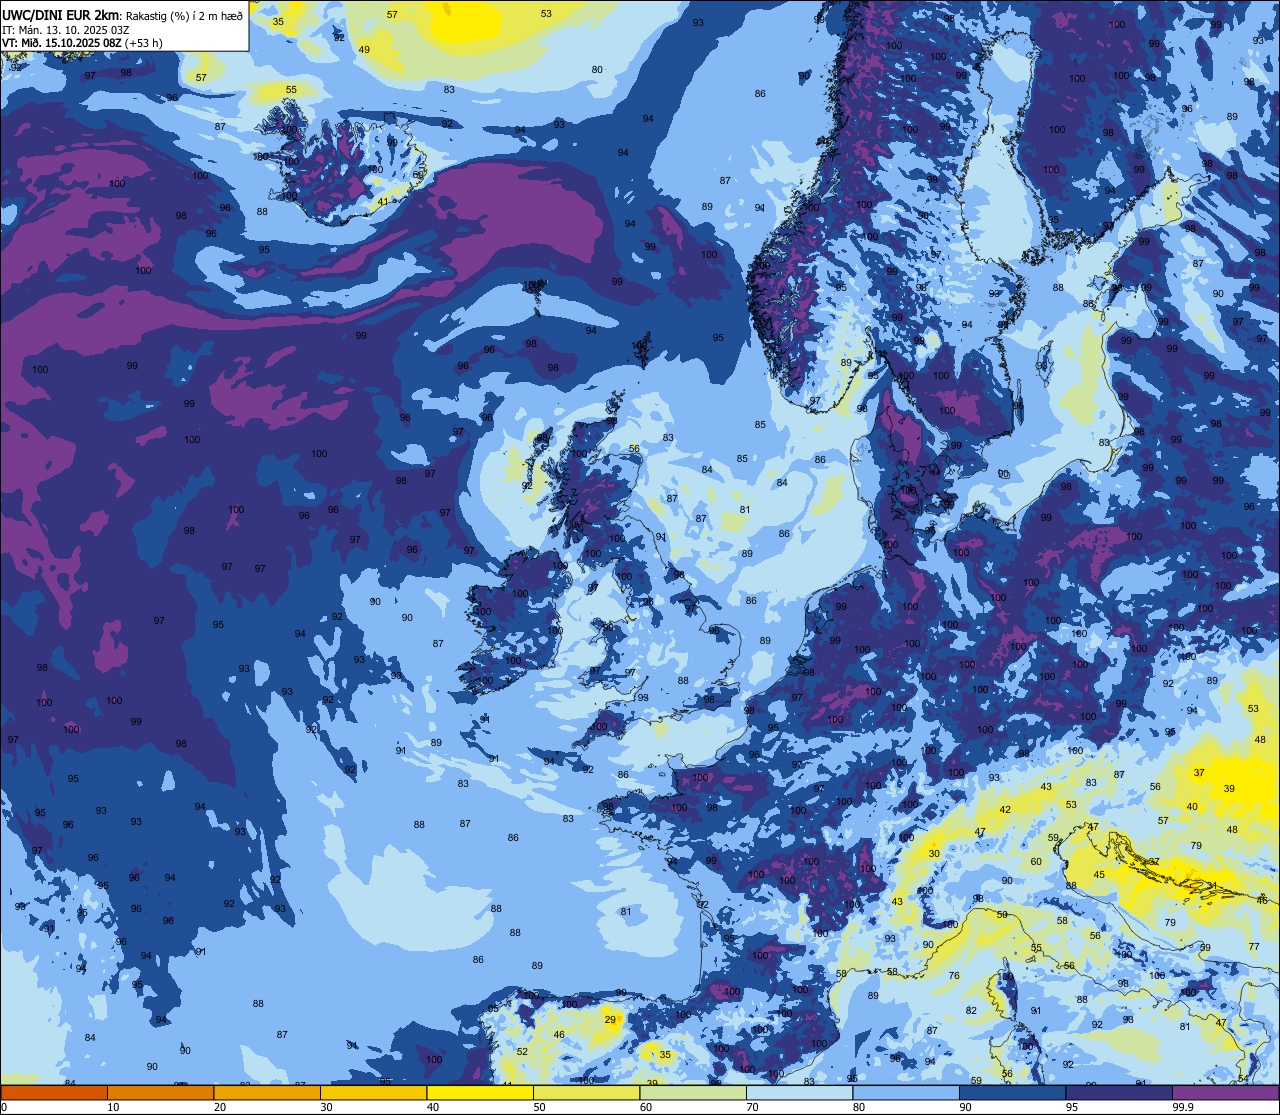Viewport: 1280px width, 1115px height.
Task: Click the 70–80 pale blue legend swatch
Action: 799,1092
